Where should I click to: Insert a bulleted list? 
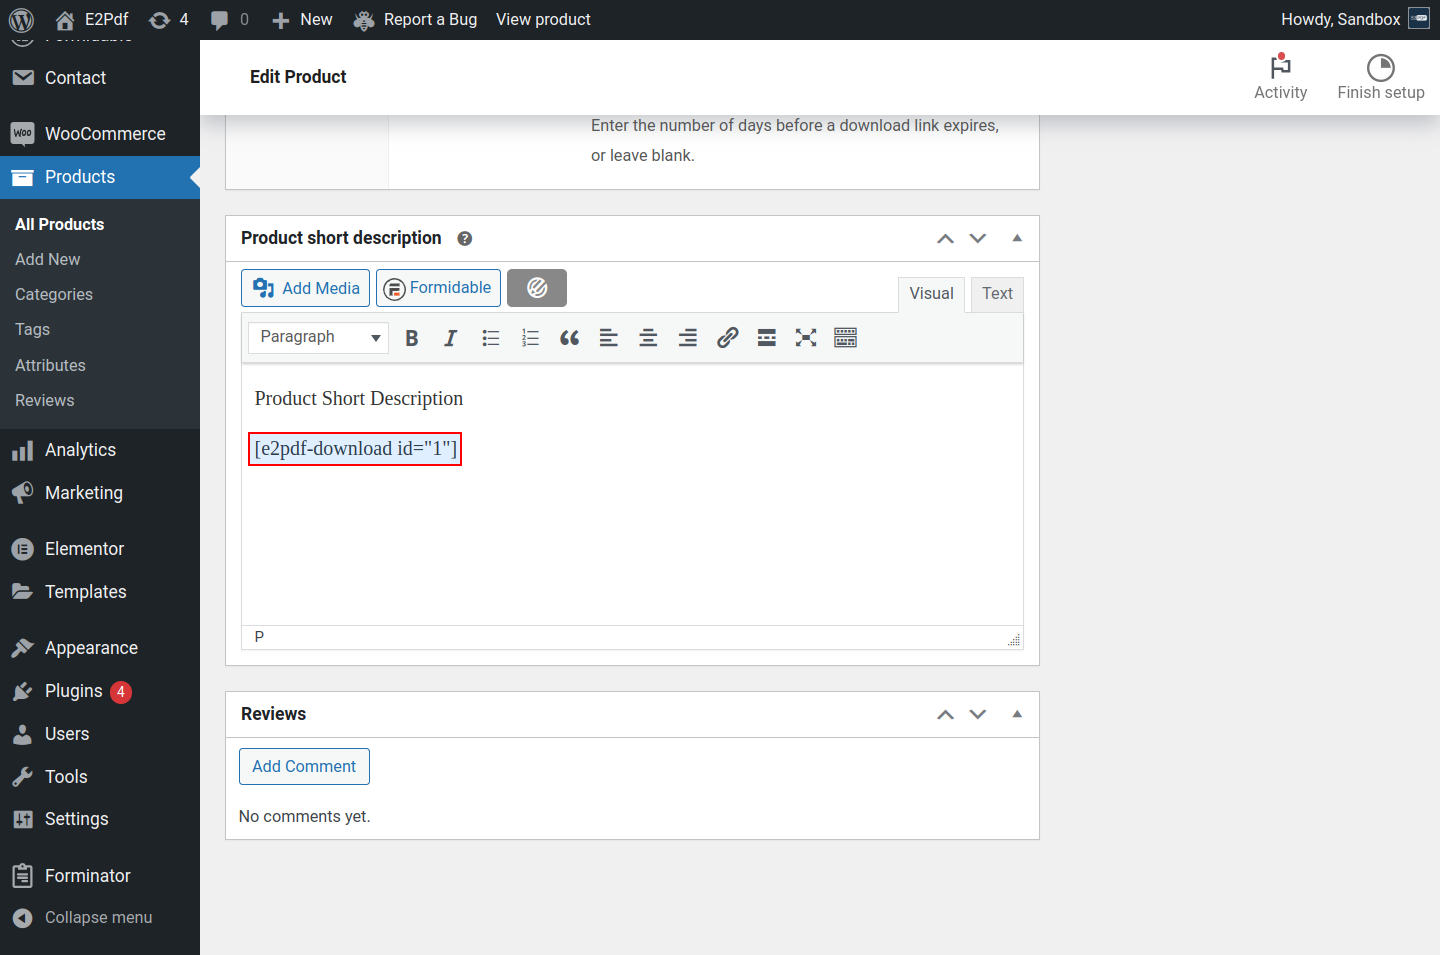coord(490,338)
